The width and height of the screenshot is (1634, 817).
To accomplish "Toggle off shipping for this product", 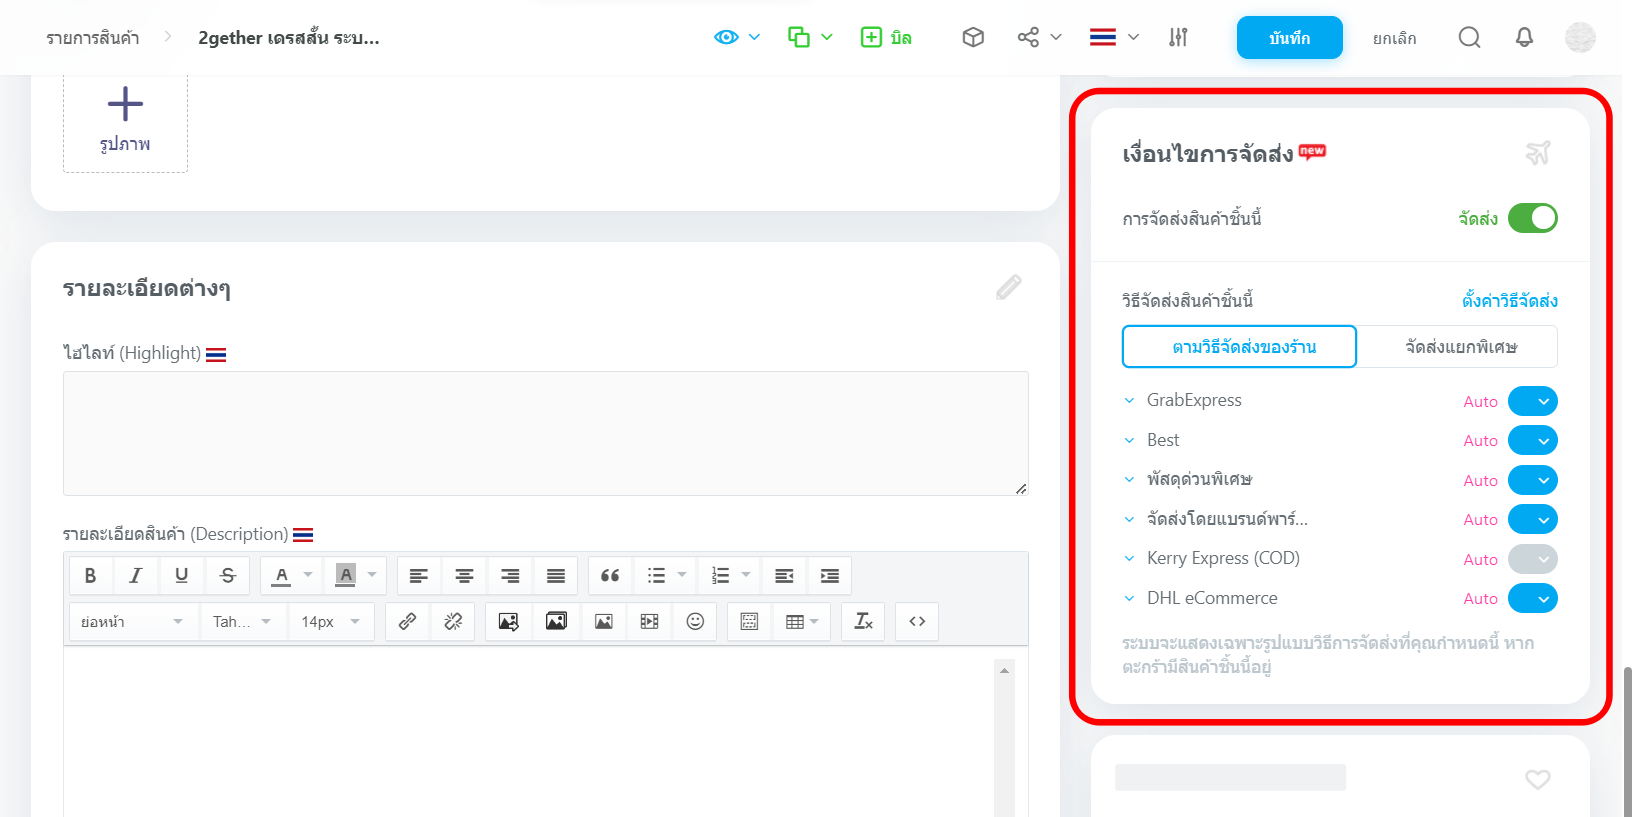I will pos(1532,218).
